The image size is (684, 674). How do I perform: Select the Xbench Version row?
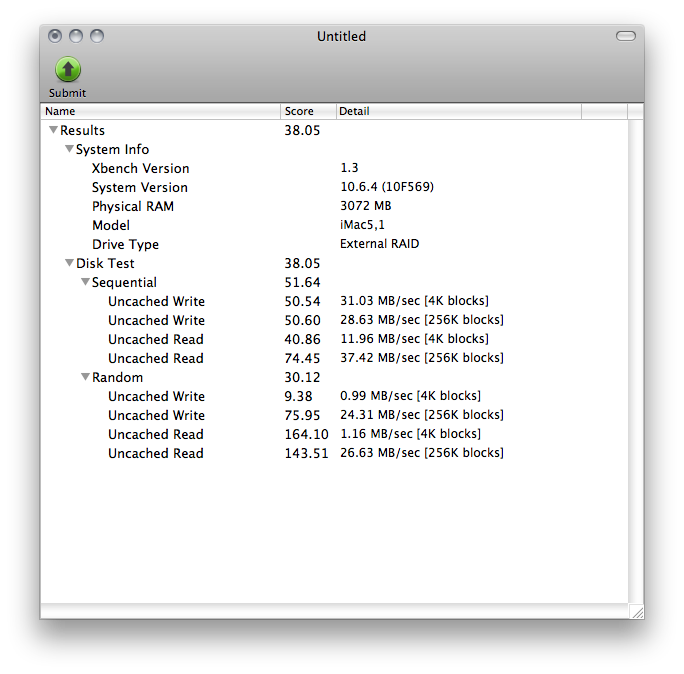point(334,168)
